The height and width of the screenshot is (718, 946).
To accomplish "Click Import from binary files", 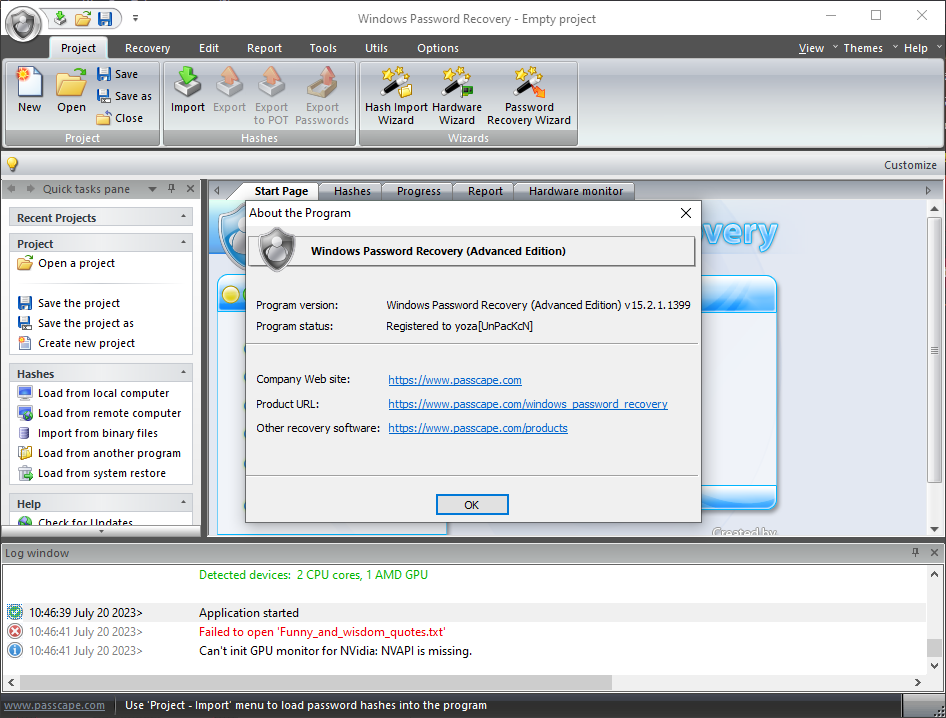I will click(x=88, y=433).
